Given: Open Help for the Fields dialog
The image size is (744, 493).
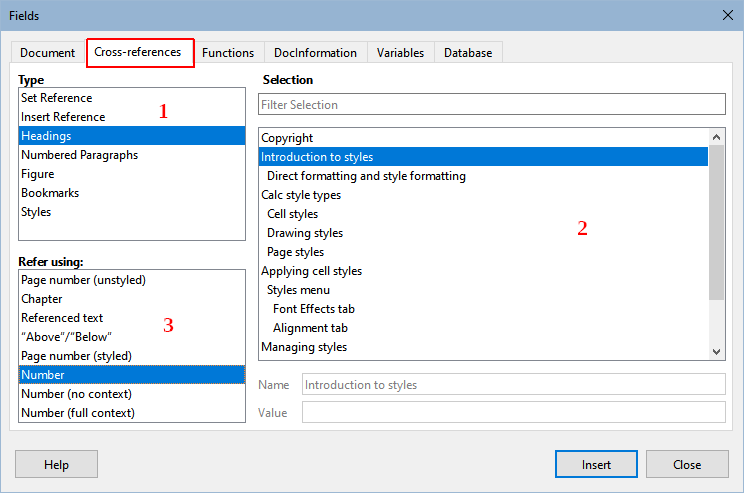Looking at the screenshot, I should coord(56,464).
